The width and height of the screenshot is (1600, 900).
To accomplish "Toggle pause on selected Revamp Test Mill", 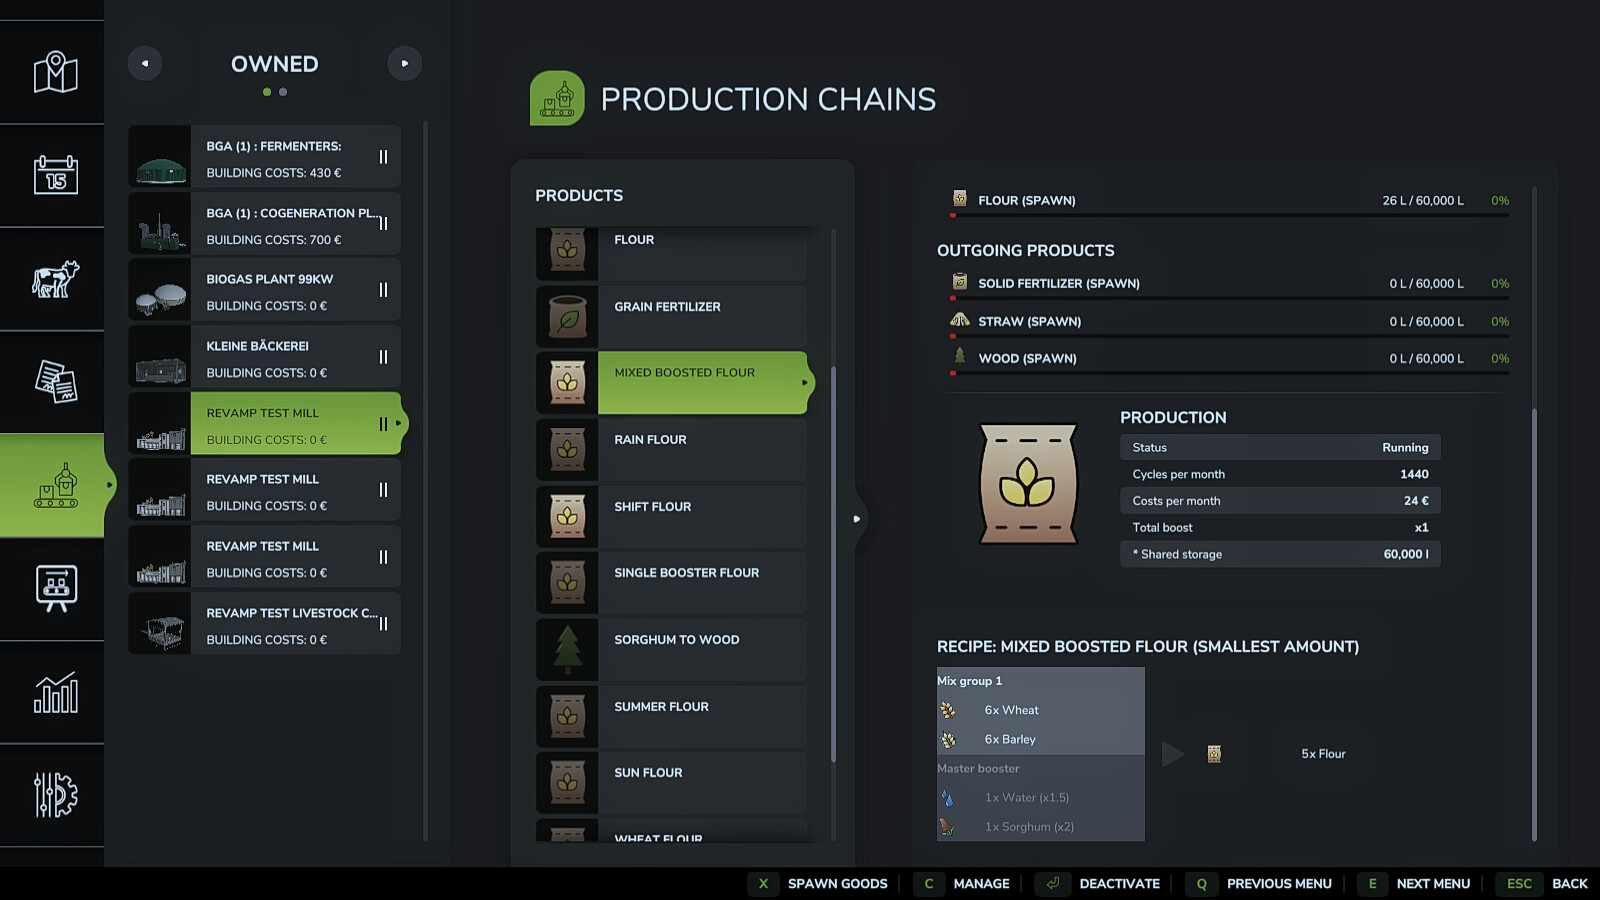I will point(383,424).
